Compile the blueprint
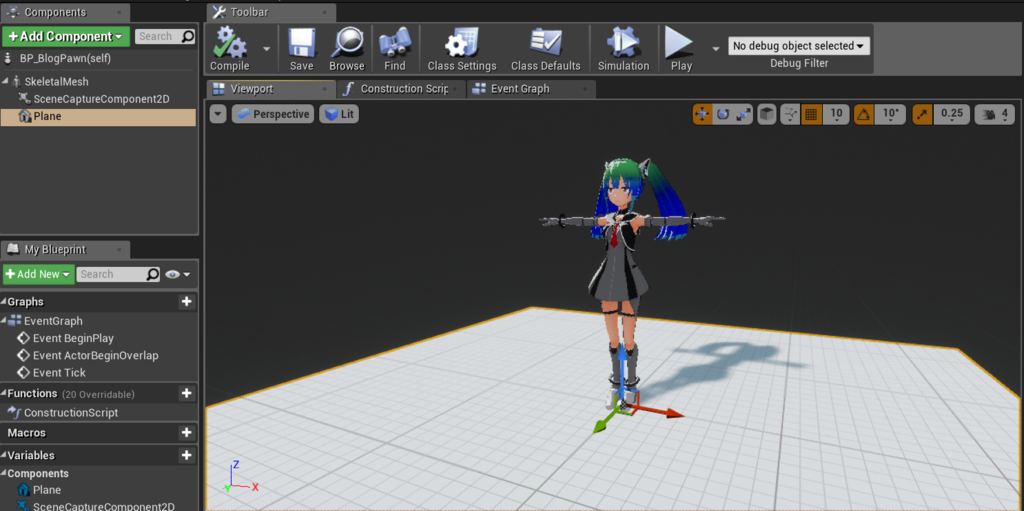 coord(229,49)
